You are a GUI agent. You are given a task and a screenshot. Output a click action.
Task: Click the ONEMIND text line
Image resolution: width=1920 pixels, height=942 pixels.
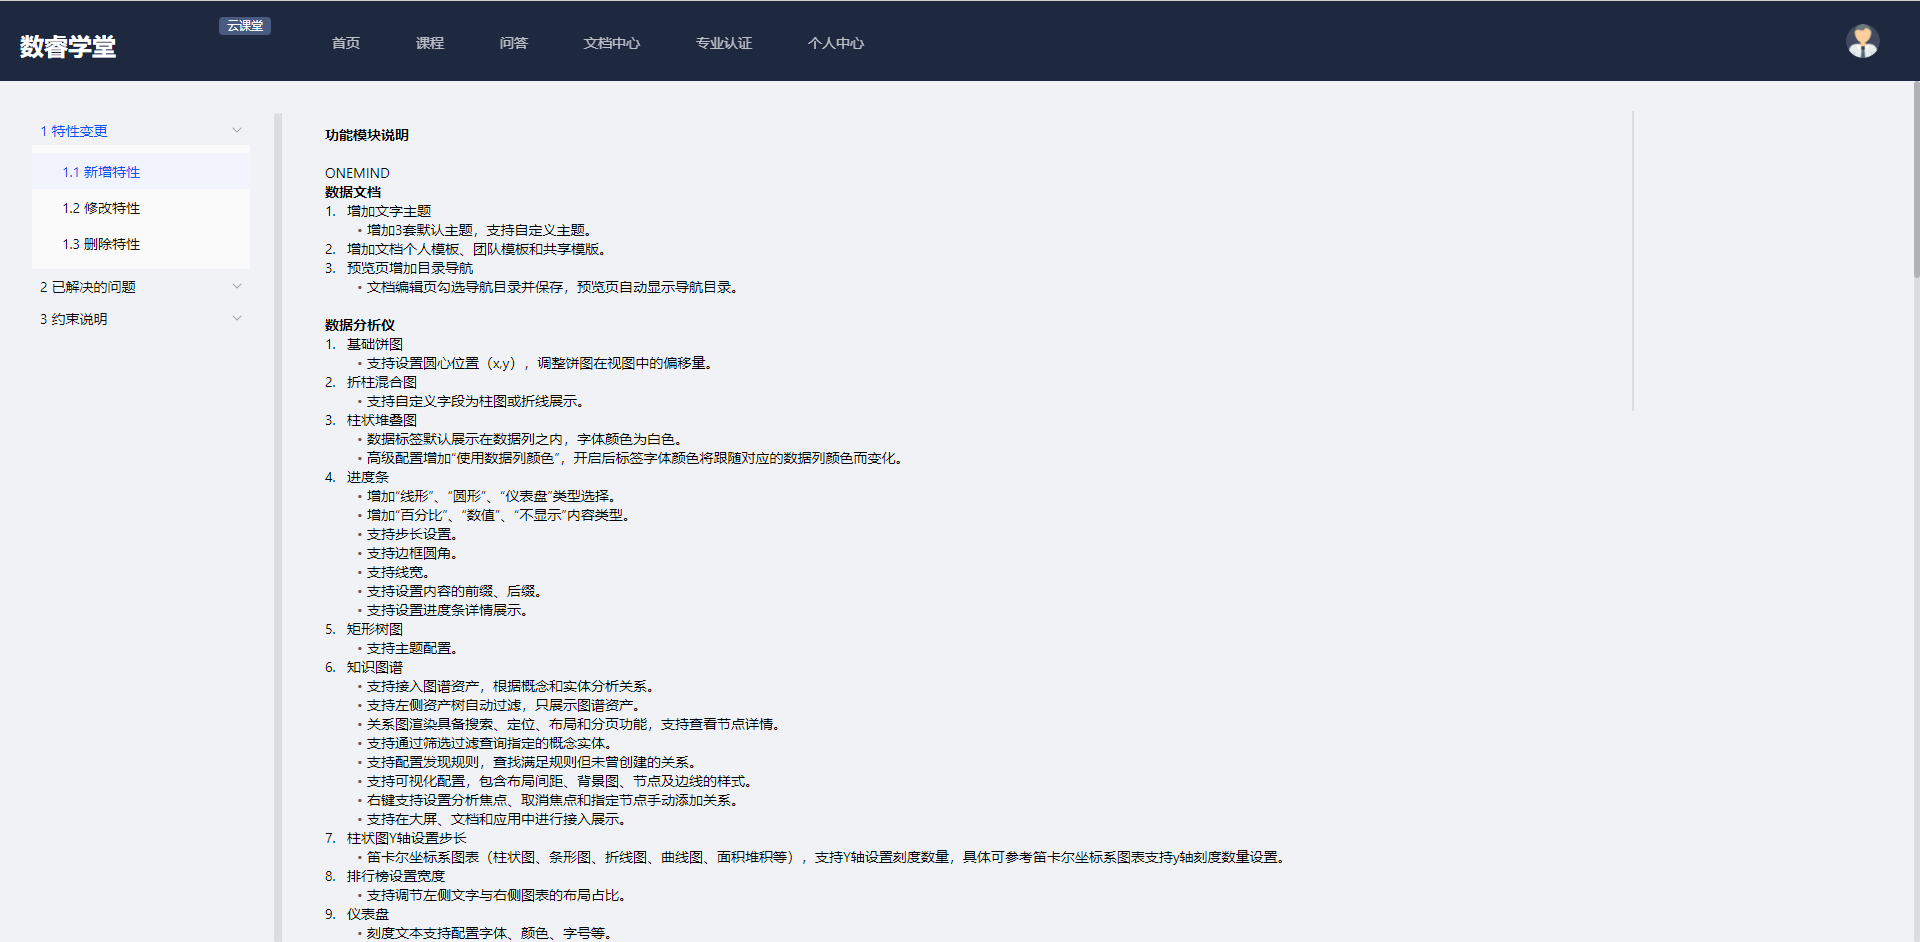click(x=357, y=173)
